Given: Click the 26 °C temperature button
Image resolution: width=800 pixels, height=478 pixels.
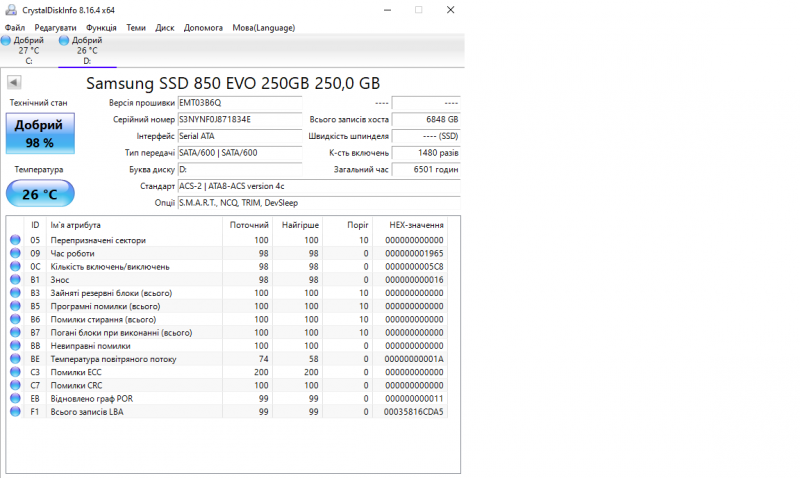Looking at the screenshot, I should [x=40, y=194].
